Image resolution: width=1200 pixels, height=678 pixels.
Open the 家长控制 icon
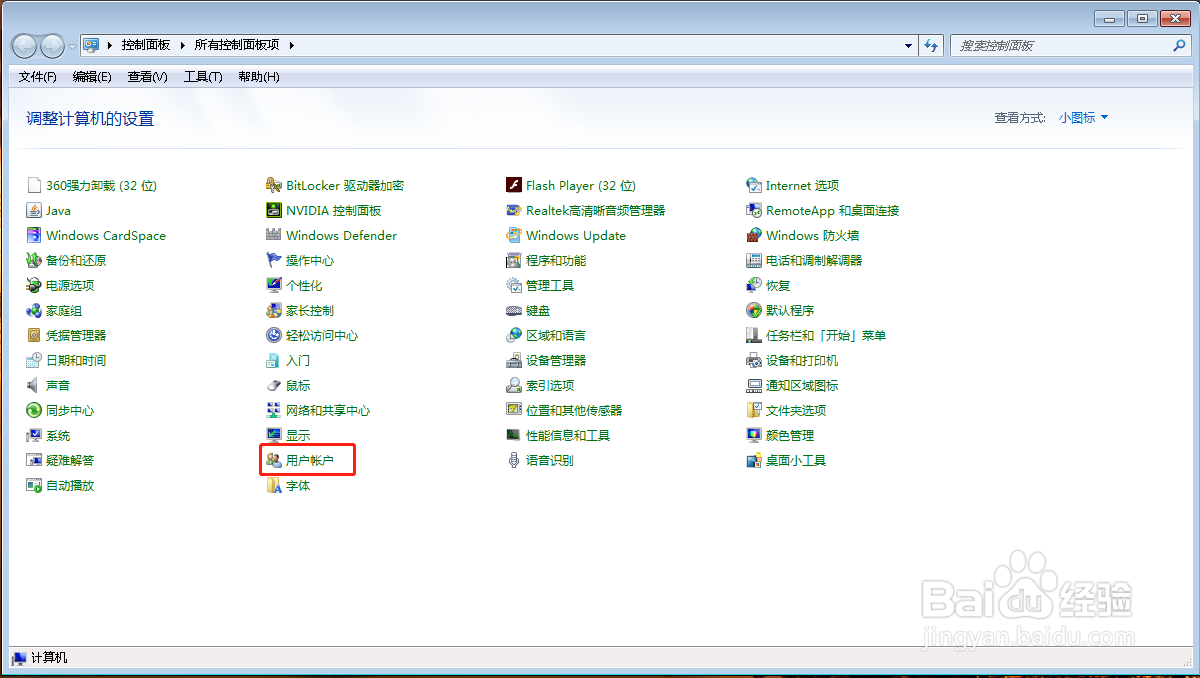click(x=274, y=310)
